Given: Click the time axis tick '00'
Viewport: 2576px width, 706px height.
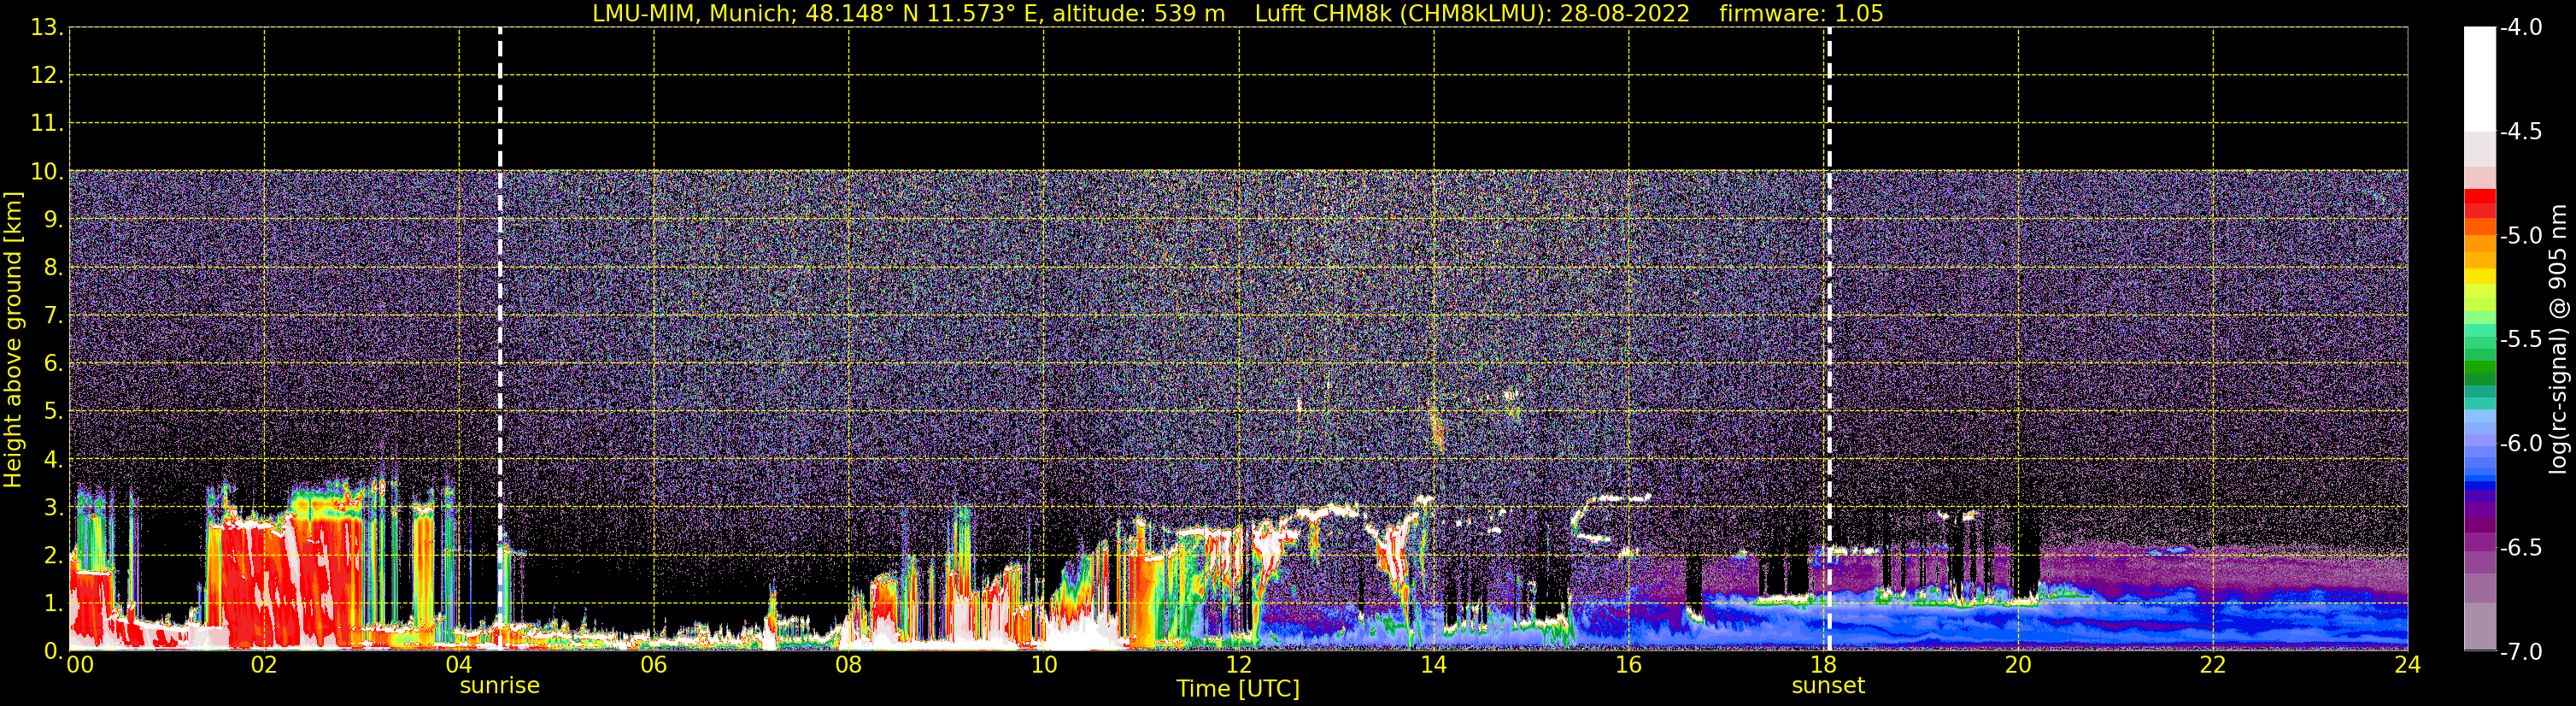Looking at the screenshot, I should tap(80, 665).
